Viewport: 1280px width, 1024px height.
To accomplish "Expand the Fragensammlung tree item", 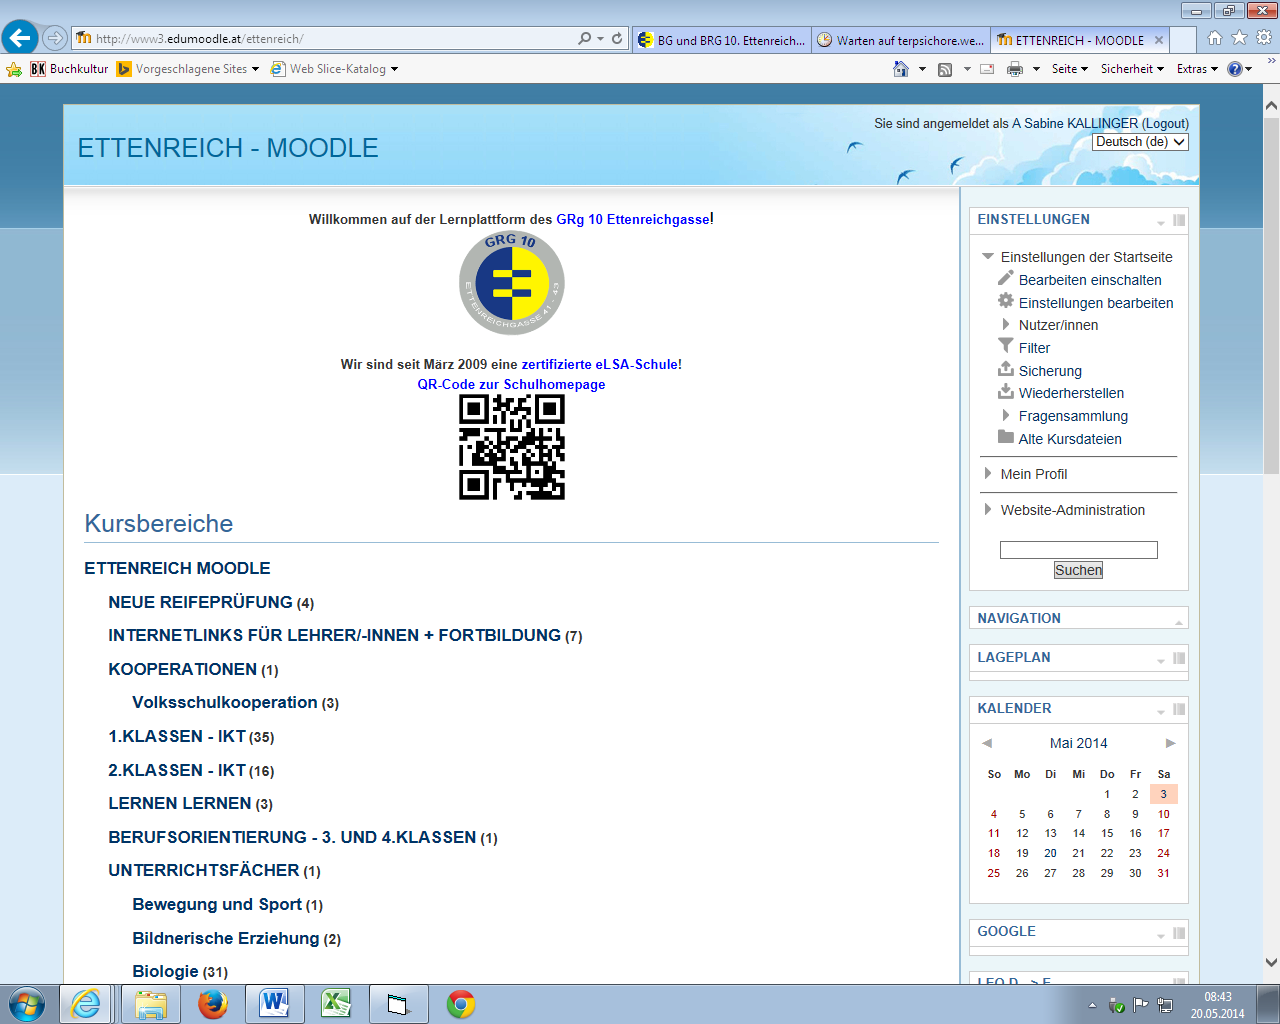I will pos(1006,415).
